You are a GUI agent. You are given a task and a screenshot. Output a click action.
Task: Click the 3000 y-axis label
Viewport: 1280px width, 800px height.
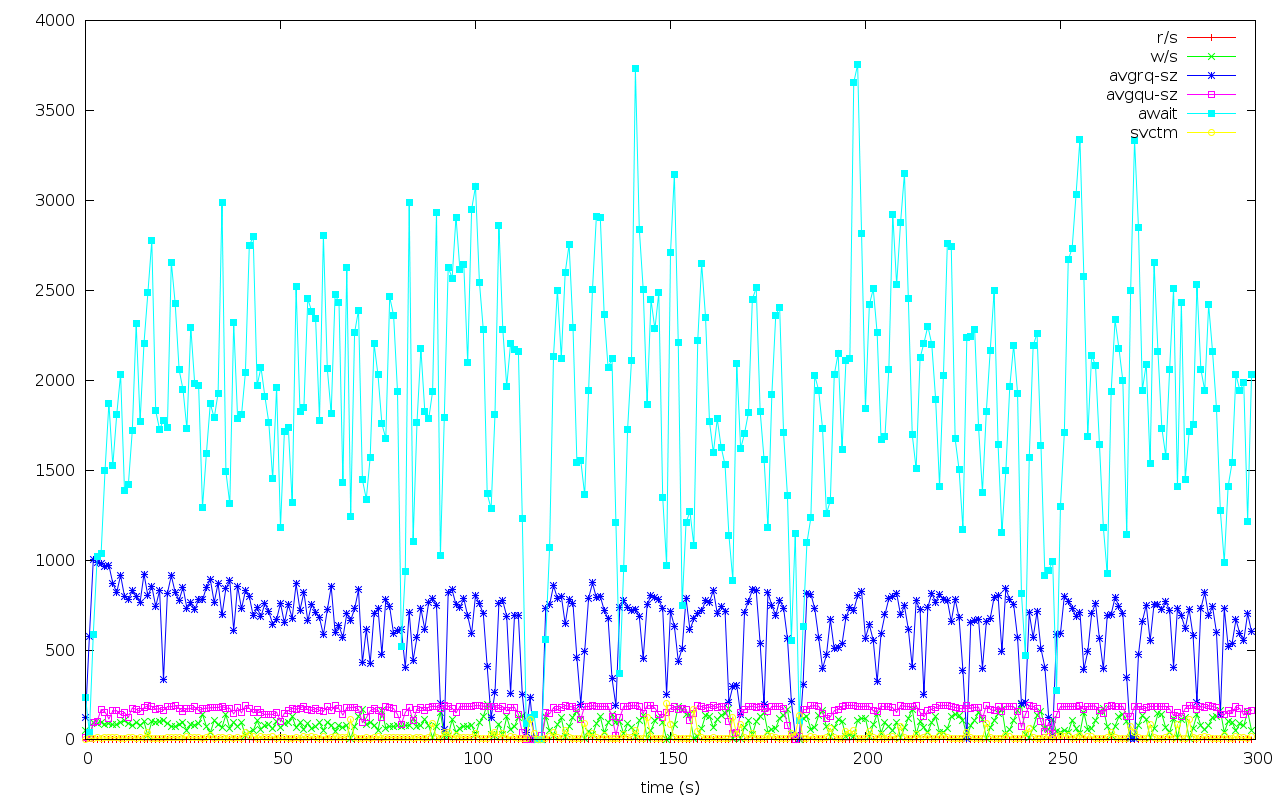[x=56, y=200]
